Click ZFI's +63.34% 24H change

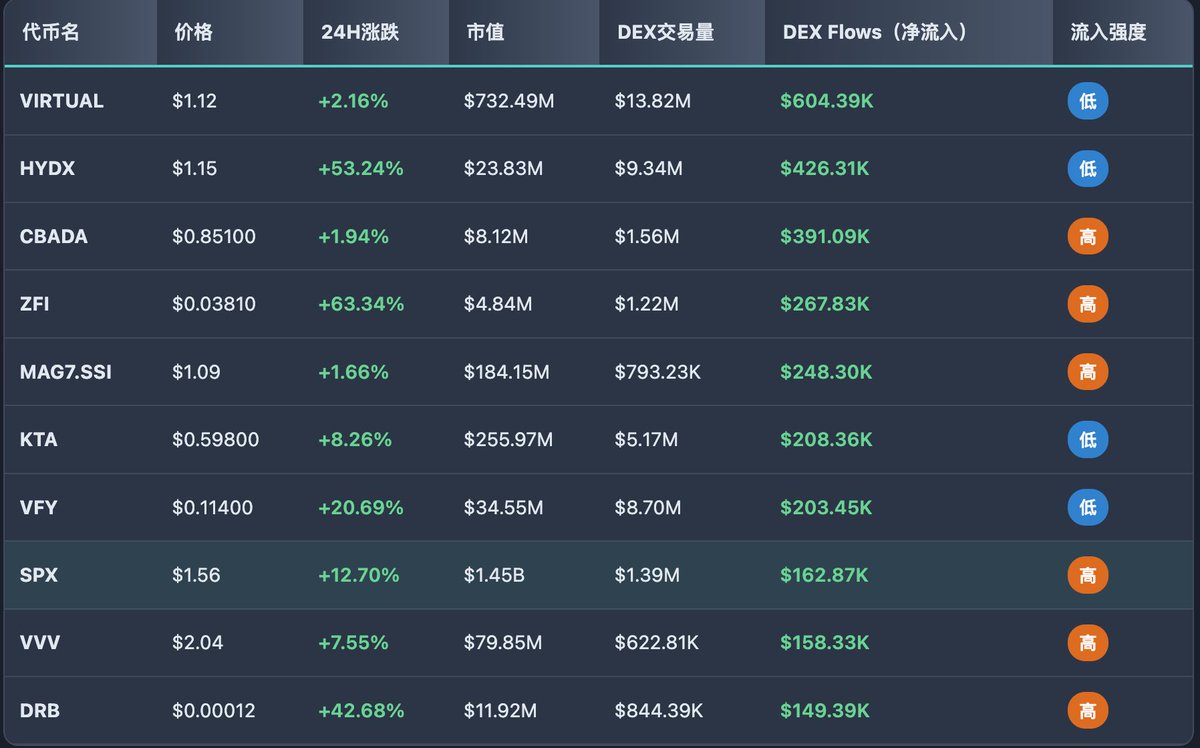coord(361,304)
